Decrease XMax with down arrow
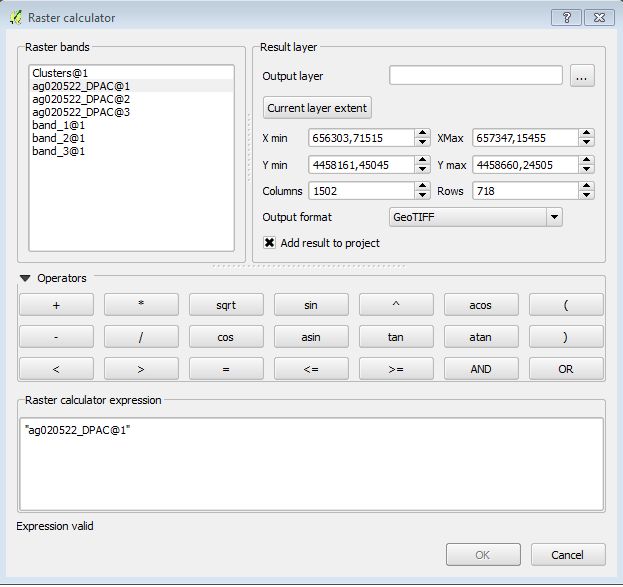Viewport: 623px width, 587px height. tap(586, 142)
